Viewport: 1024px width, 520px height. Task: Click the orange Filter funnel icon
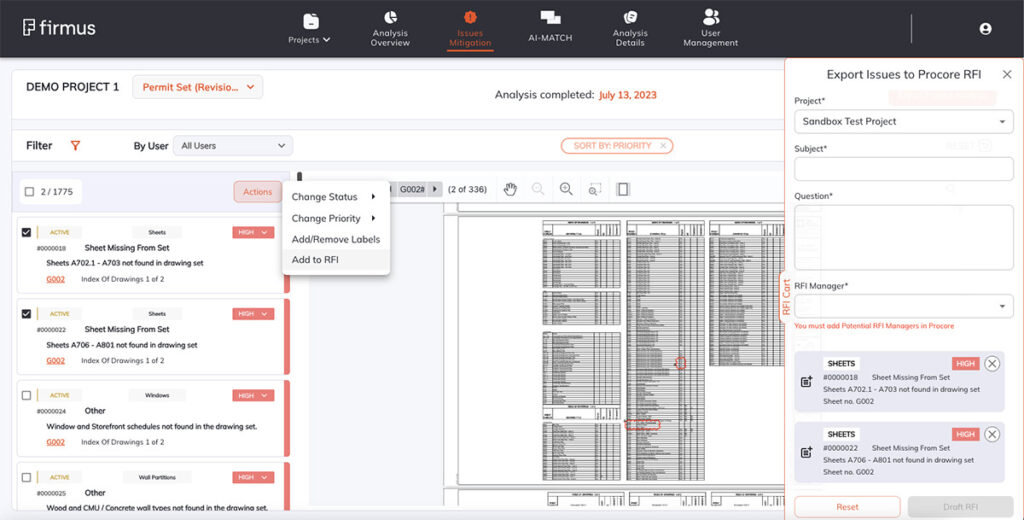point(75,146)
